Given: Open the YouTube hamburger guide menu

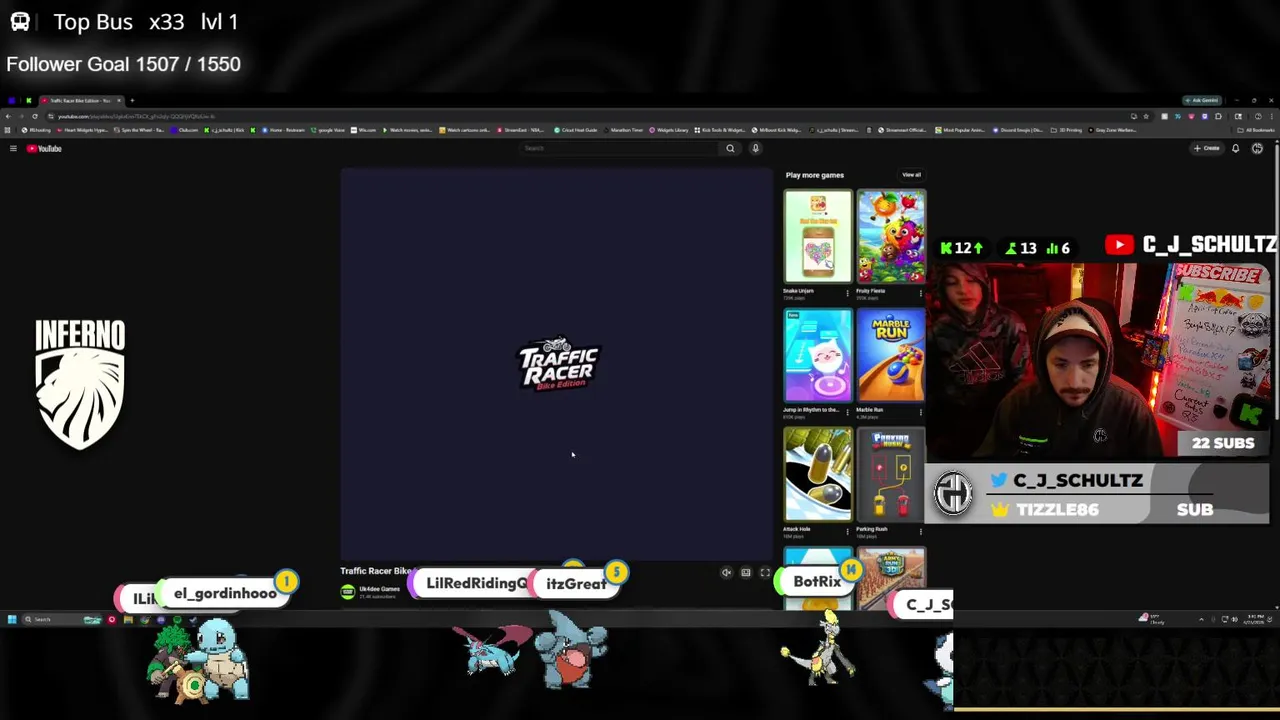Looking at the screenshot, I should point(13,148).
